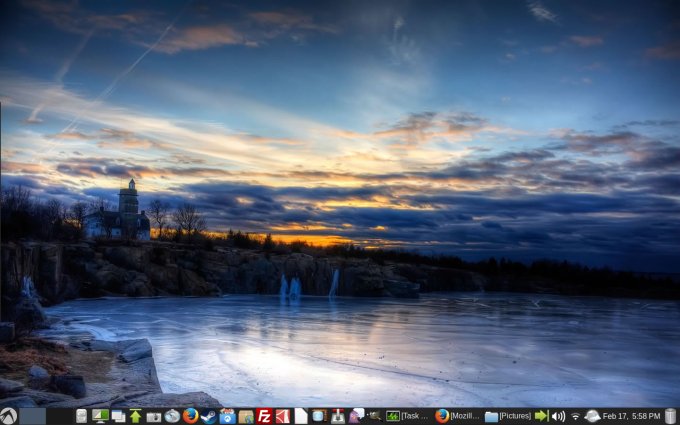Click the green up-arrow launcher

[x=135, y=416]
